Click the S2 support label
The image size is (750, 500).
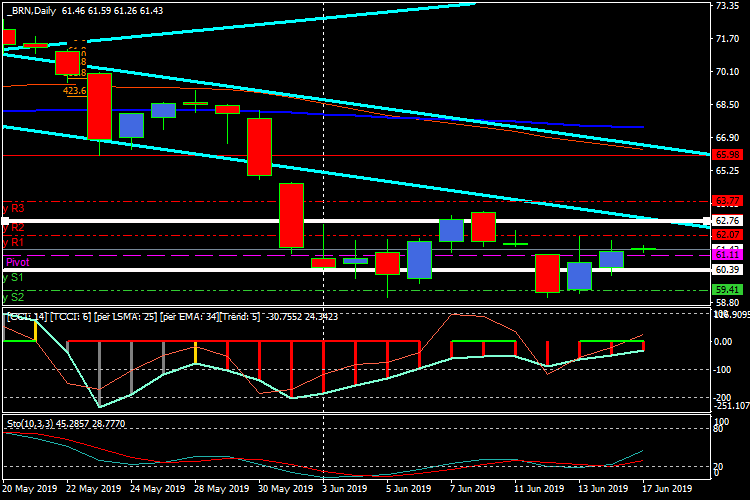(14, 297)
